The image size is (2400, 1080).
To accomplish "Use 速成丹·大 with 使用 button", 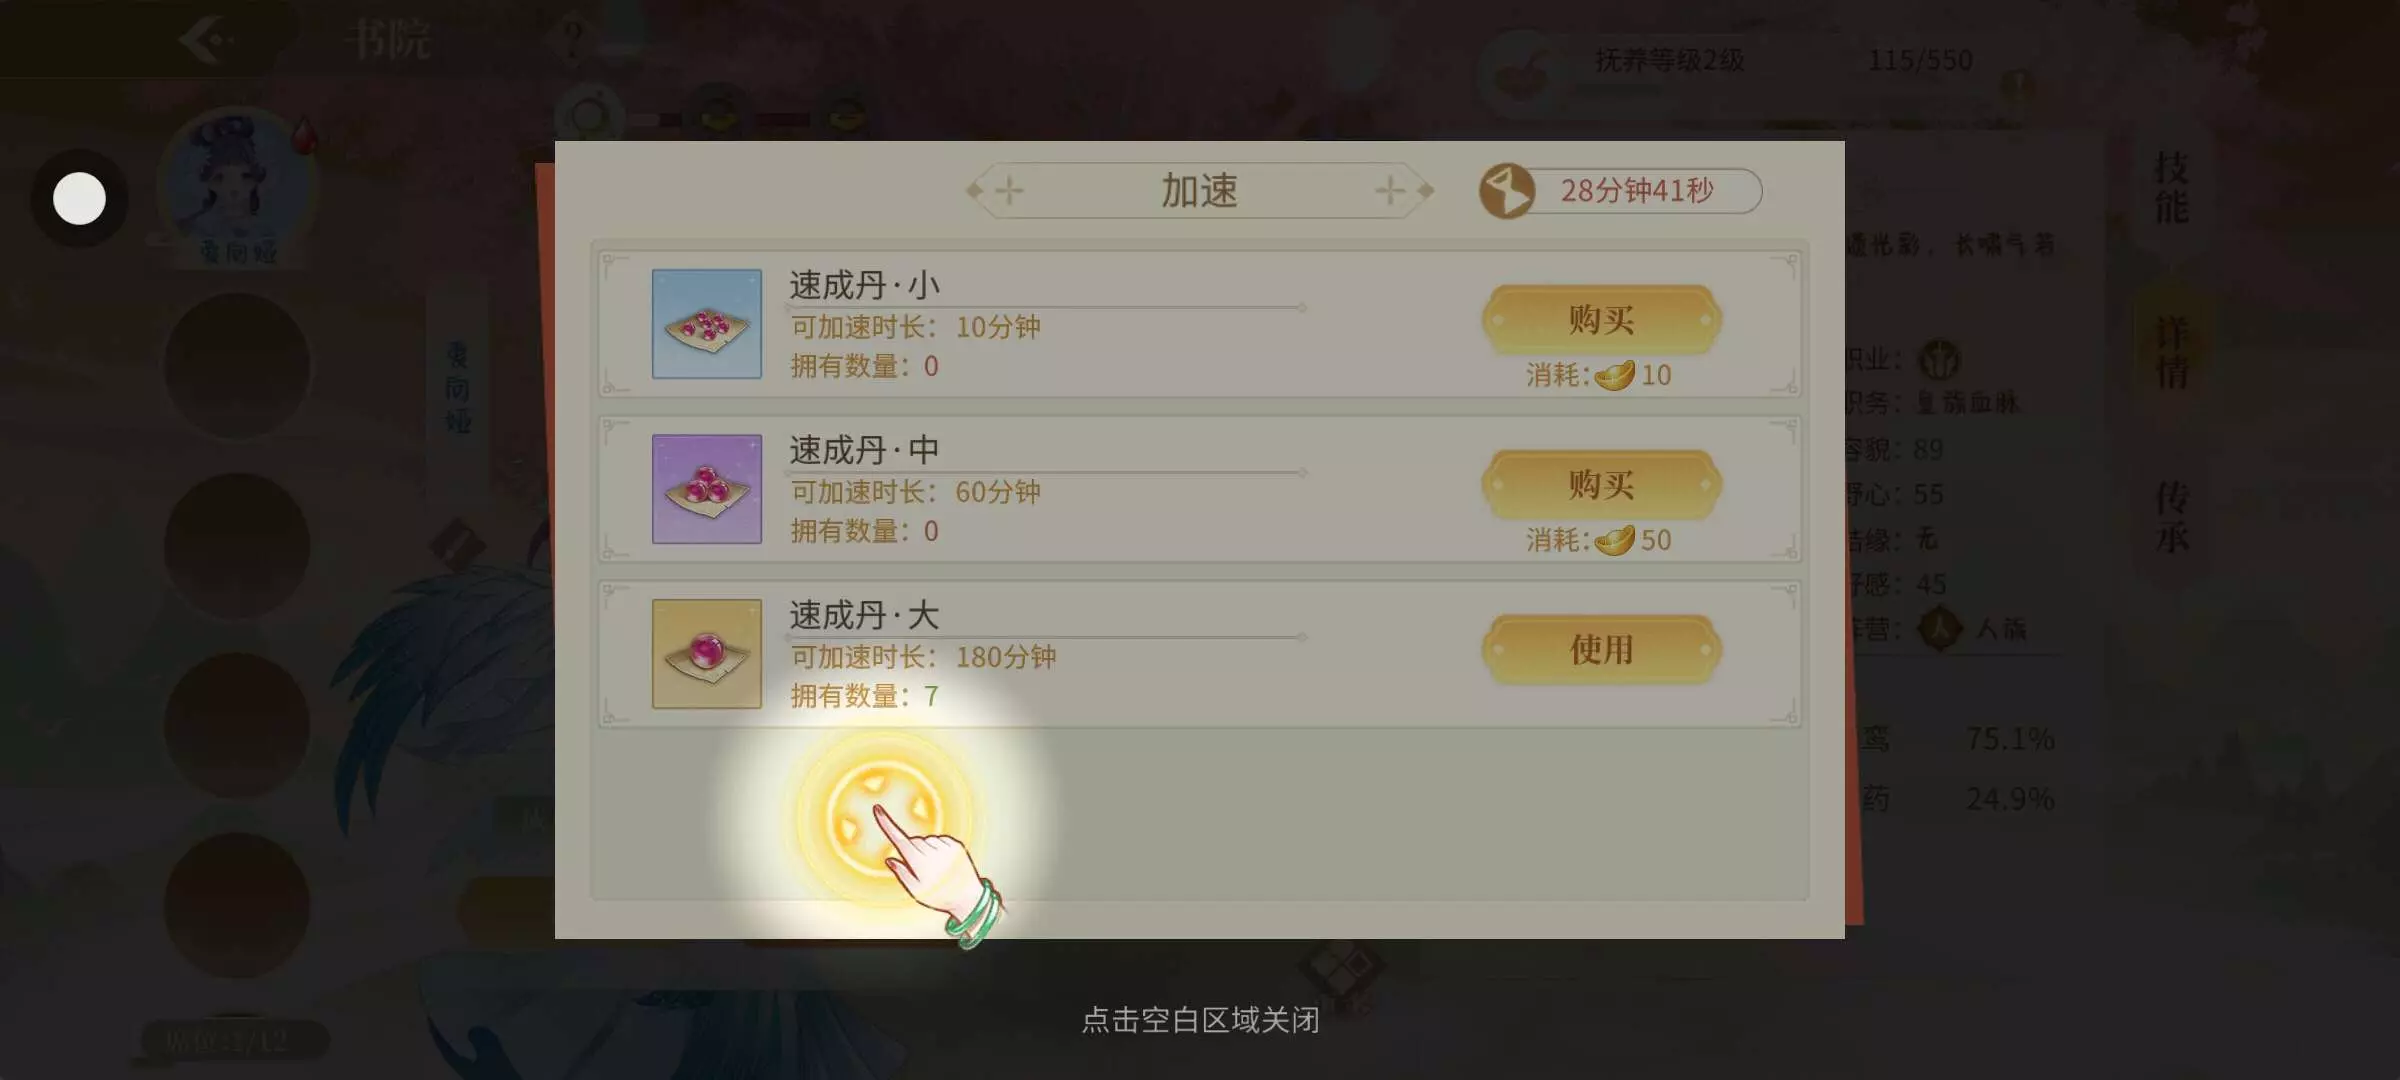I will coord(1601,650).
